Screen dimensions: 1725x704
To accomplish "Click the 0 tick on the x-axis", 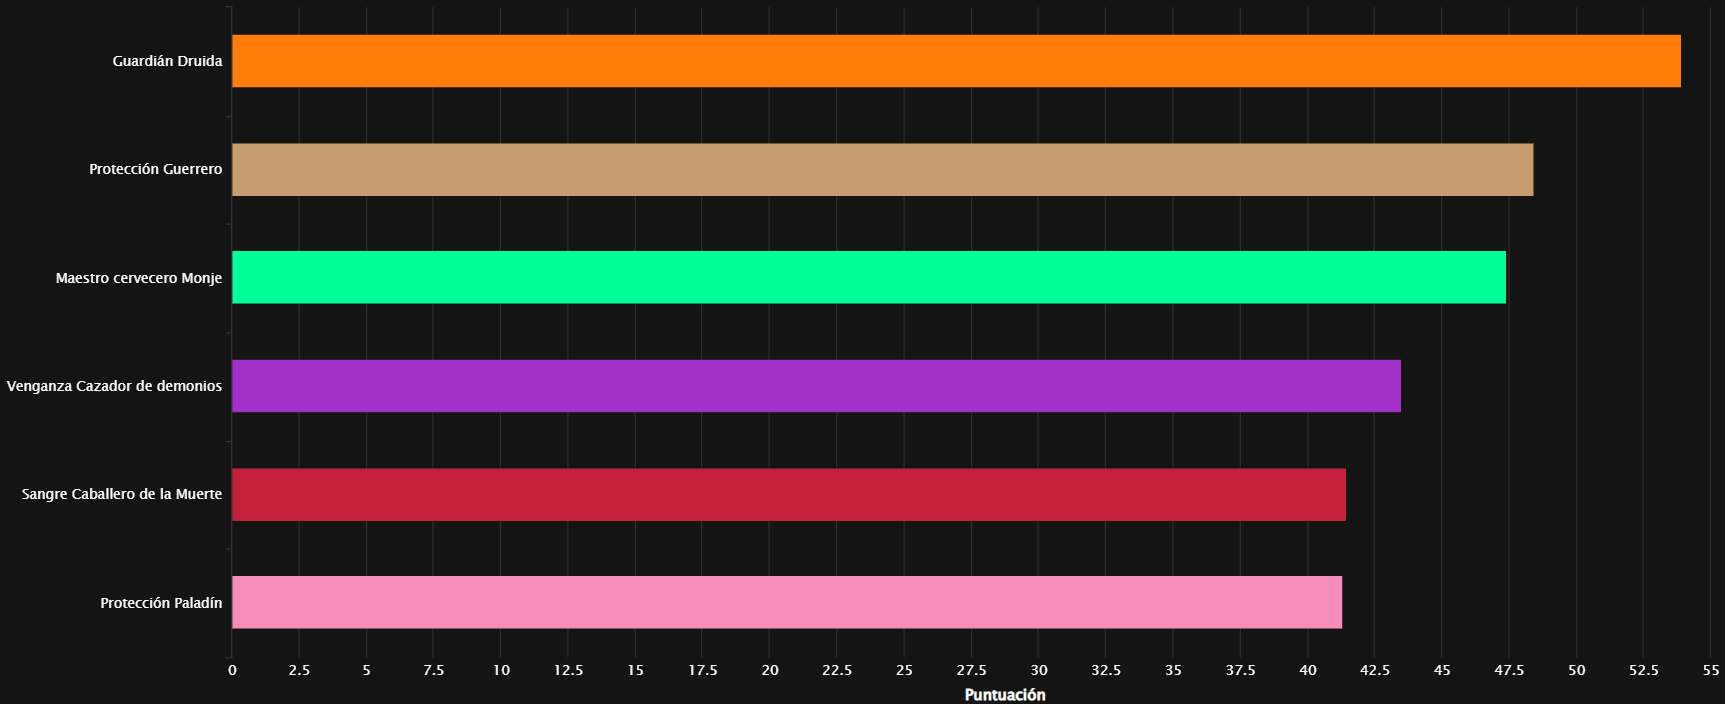I will point(232,670).
